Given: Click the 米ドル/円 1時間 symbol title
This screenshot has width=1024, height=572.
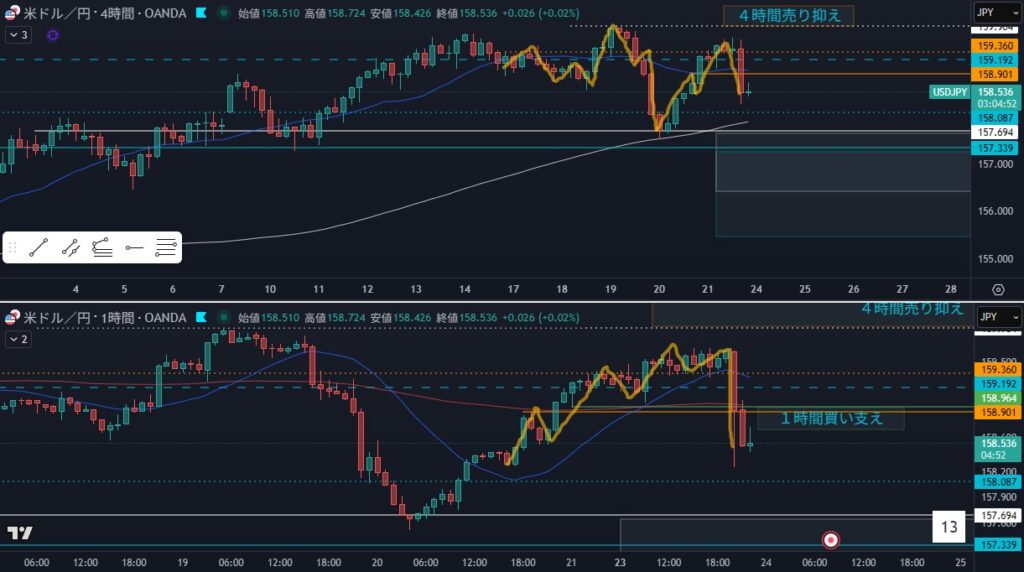Looking at the screenshot, I should click(100, 318).
